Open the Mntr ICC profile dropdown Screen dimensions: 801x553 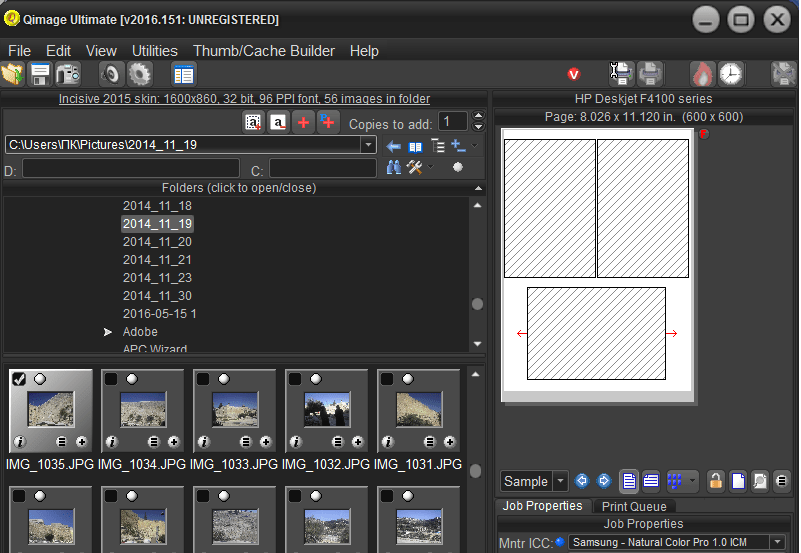pyautogui.click(x=778, y=542)
